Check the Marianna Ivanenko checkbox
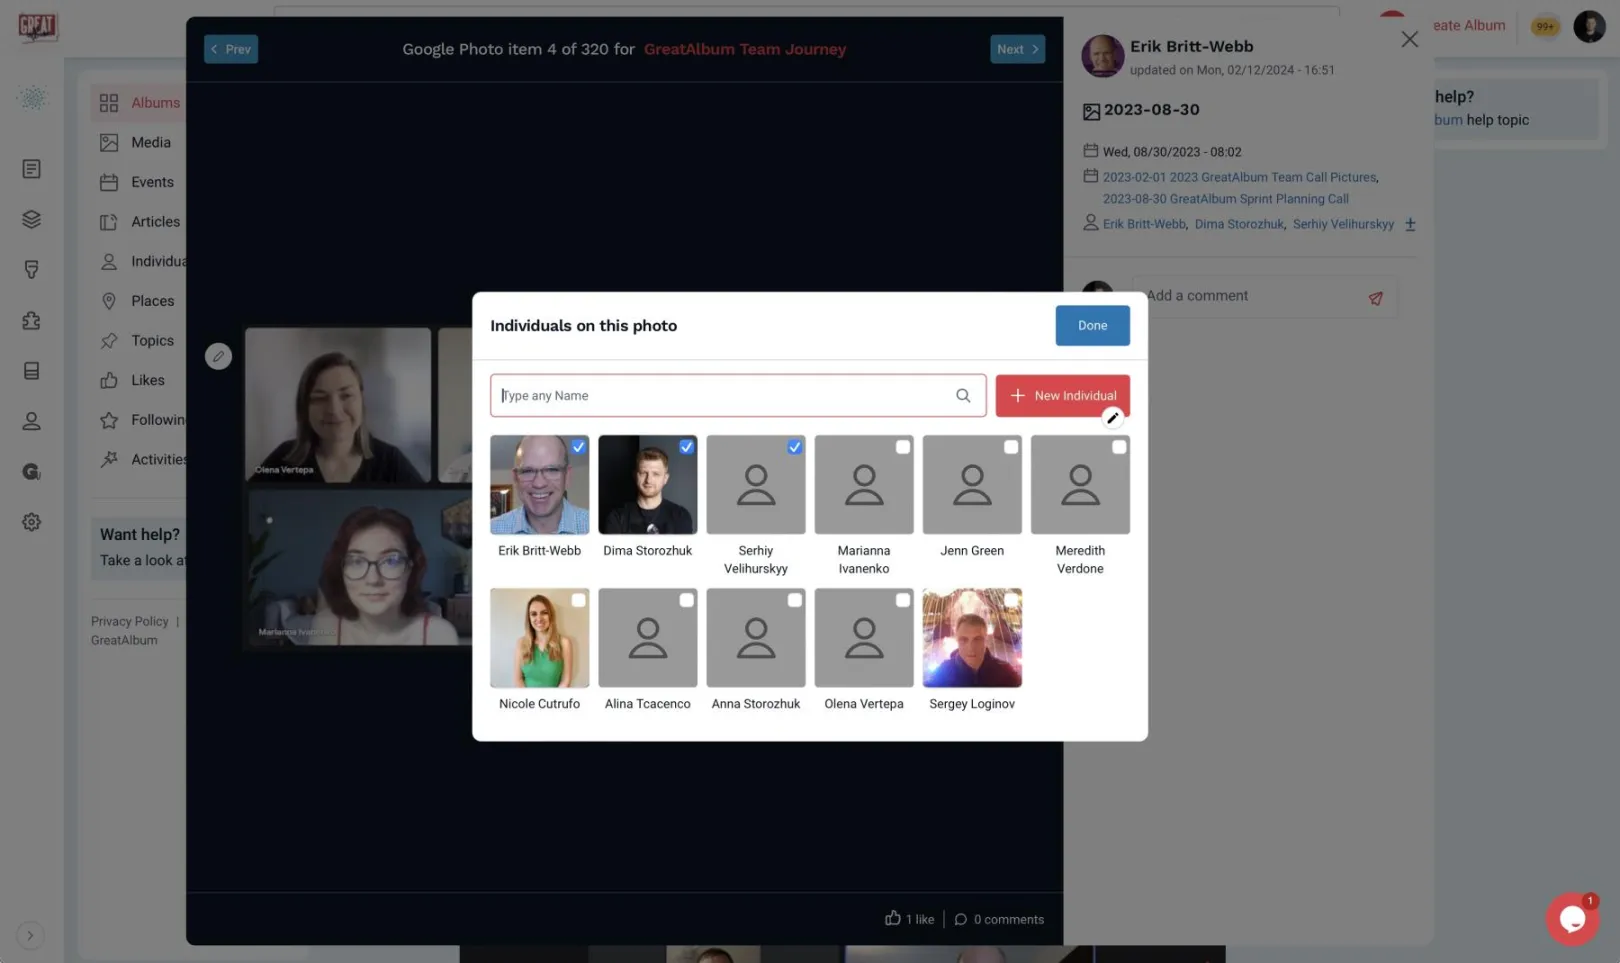The image size is (1620, 963). point(902,447)
